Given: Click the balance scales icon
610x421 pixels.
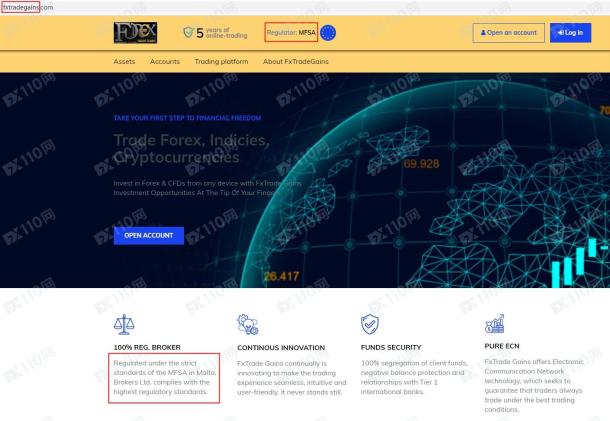Looking at the screenshot, I should (124, 325).
